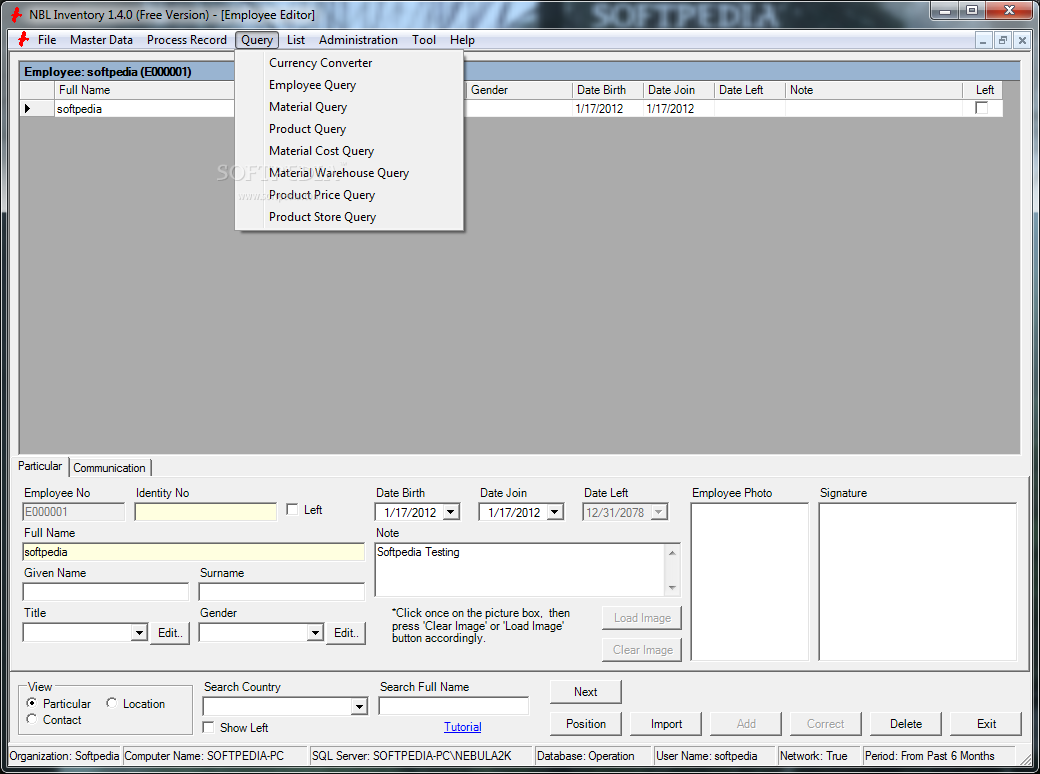Click the Given Name input field
Viewport: 1040px width, 774px height.
tap(106, 592)
